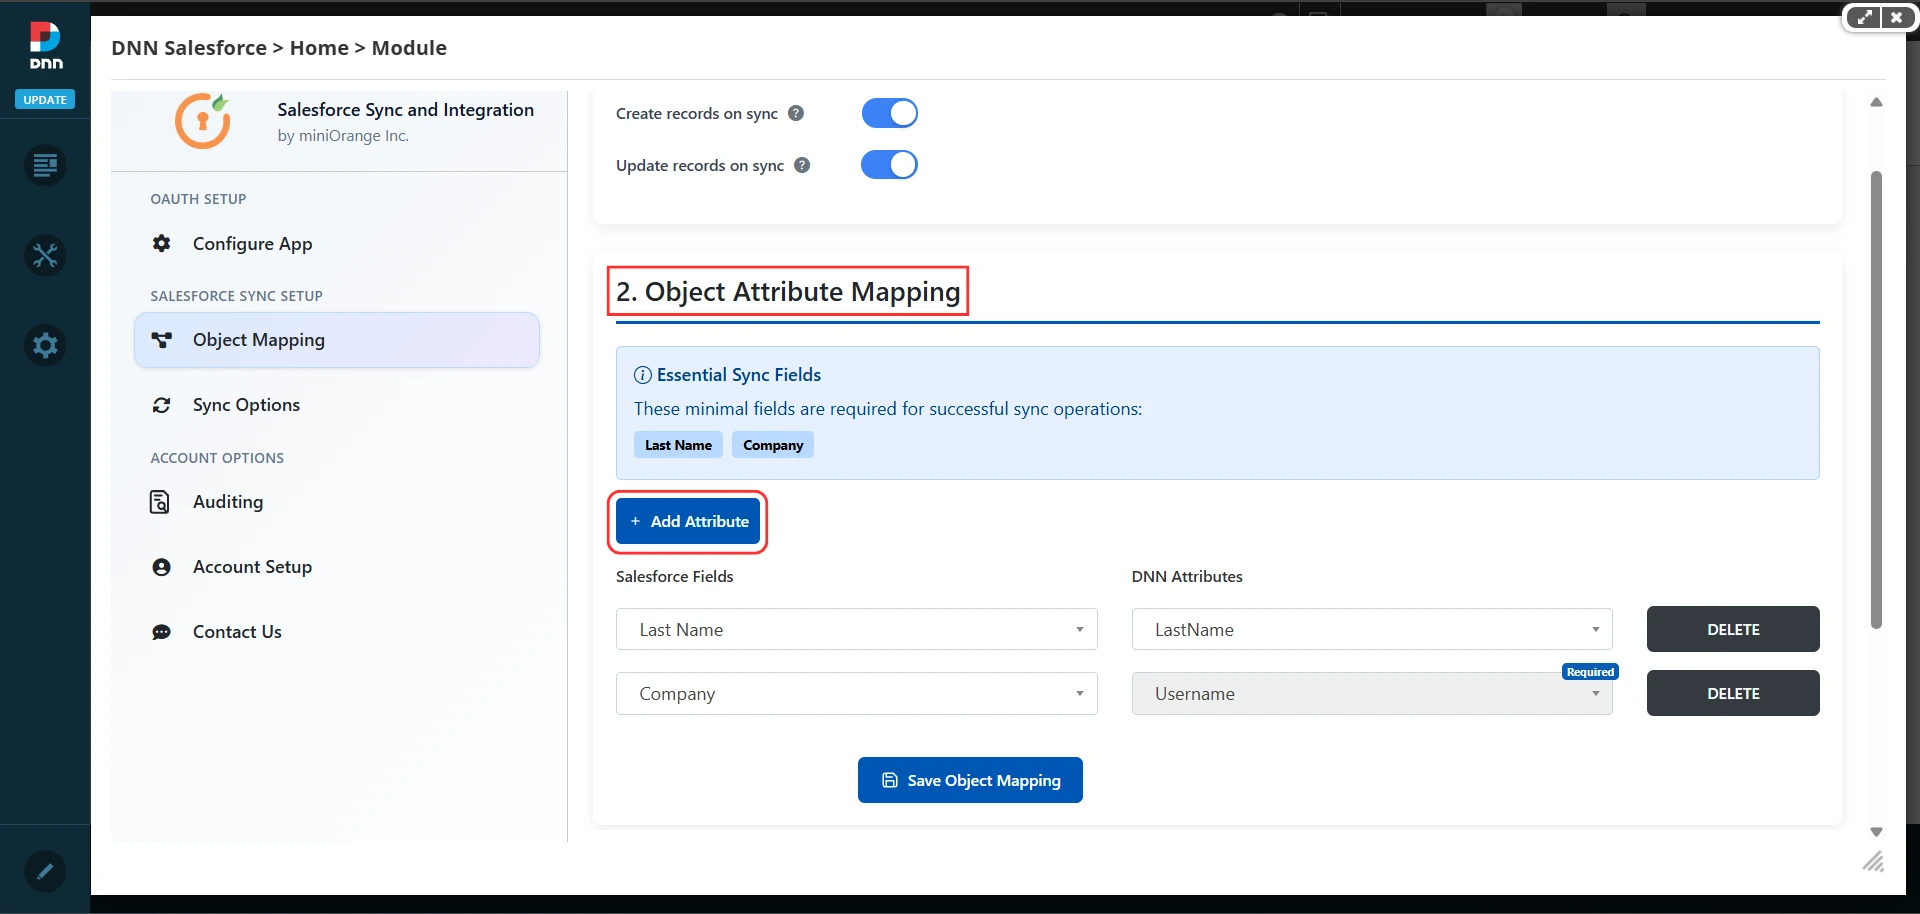Viewport: 1920px width, 914px height.
Task: Click the miniOrange plugin logo
Action: 203,121
